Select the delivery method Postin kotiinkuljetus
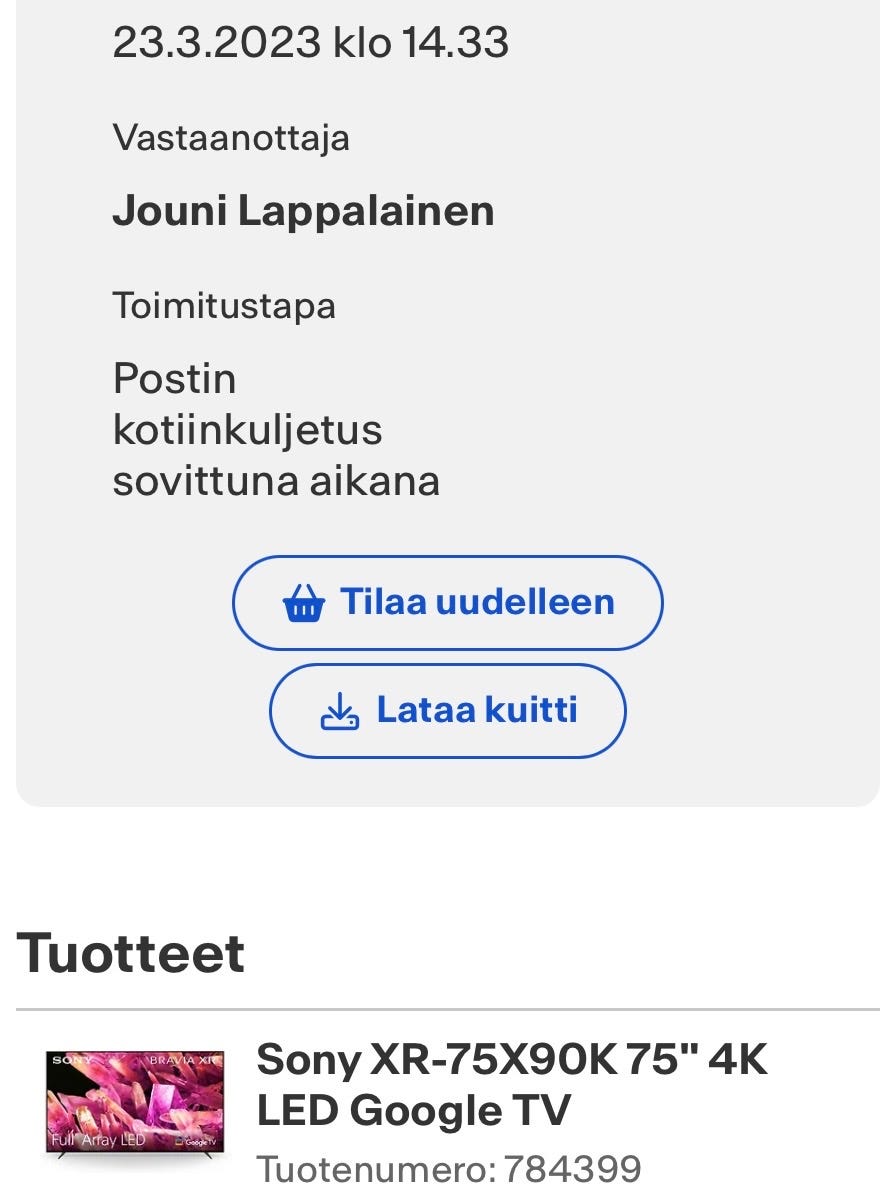 point(248,403)
